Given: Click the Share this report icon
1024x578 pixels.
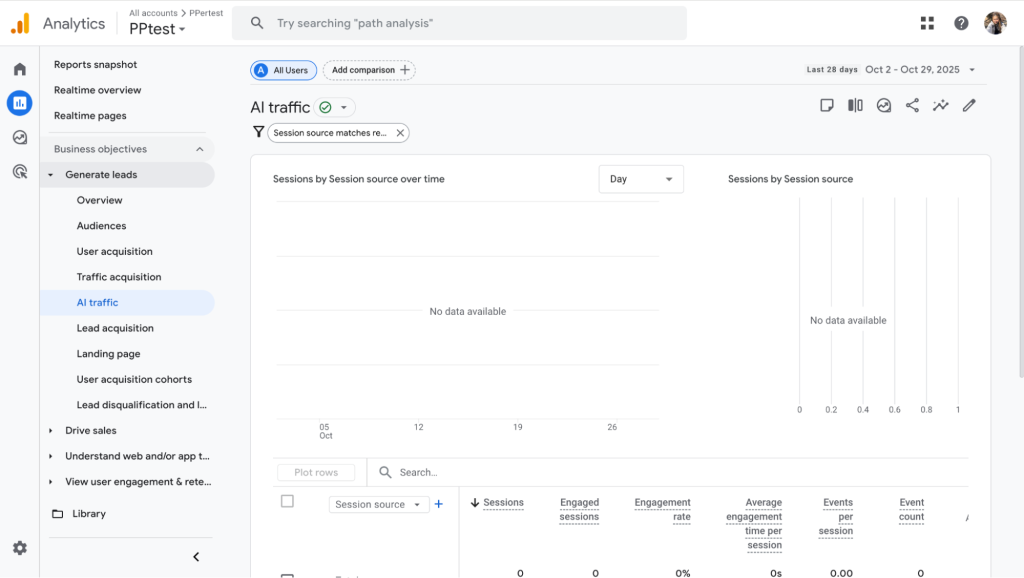Looking at the screenshot, I should (912, 106).
